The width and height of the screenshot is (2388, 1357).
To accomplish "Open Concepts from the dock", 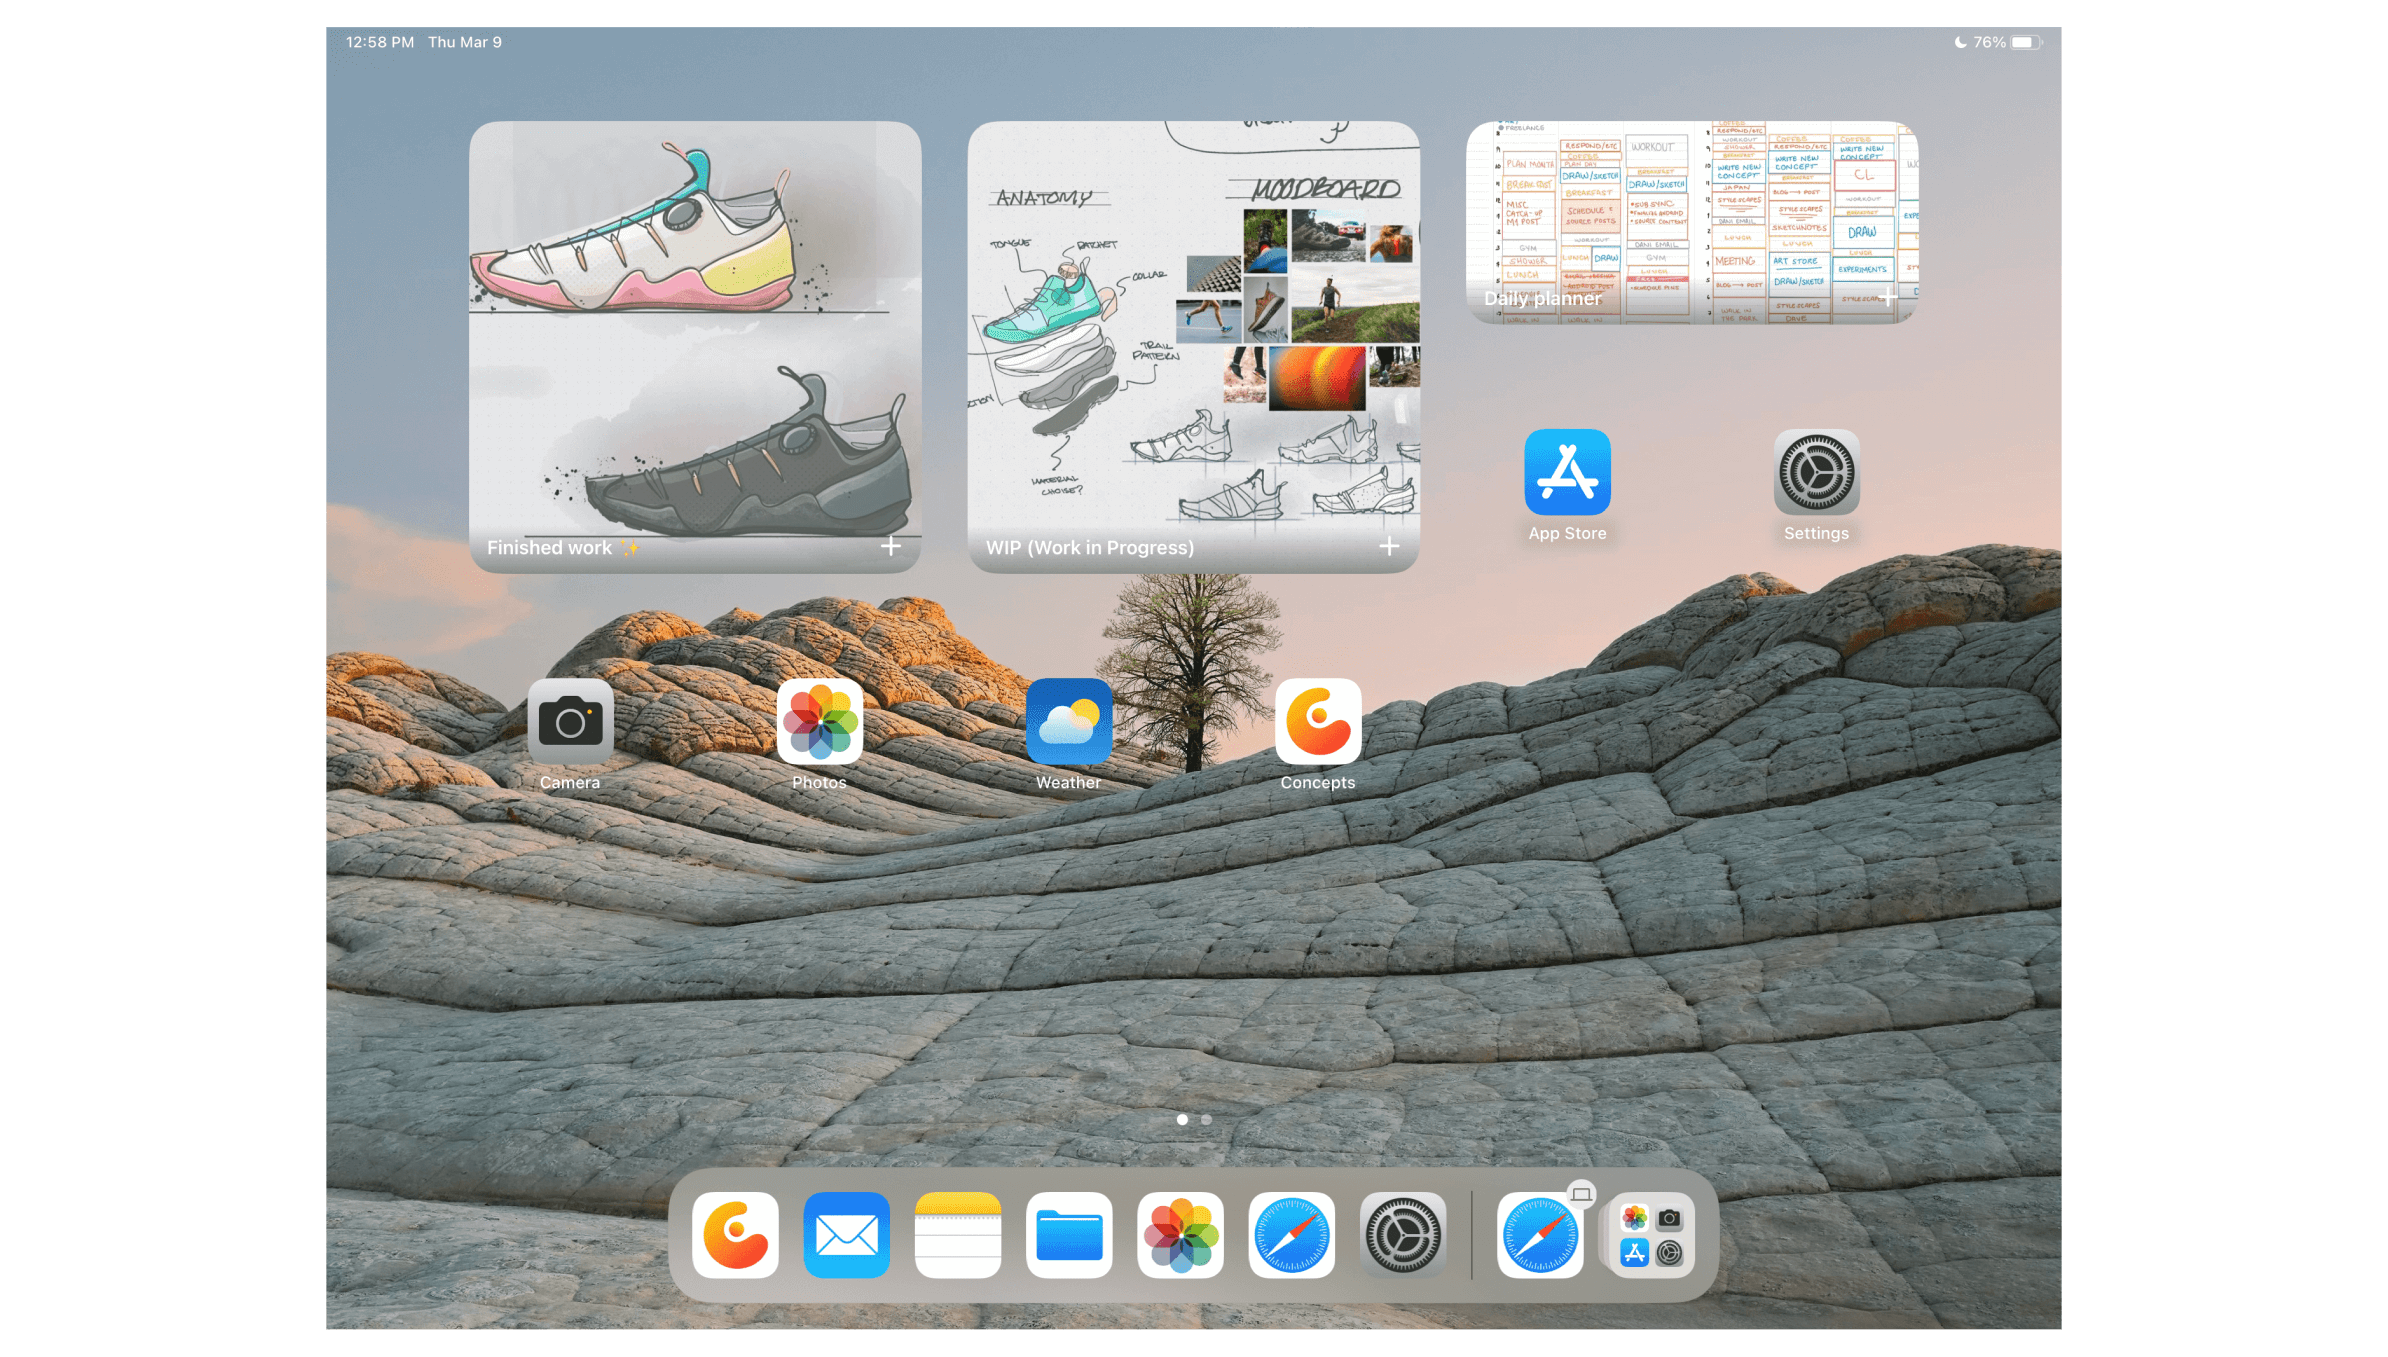I will point(735,1234).
